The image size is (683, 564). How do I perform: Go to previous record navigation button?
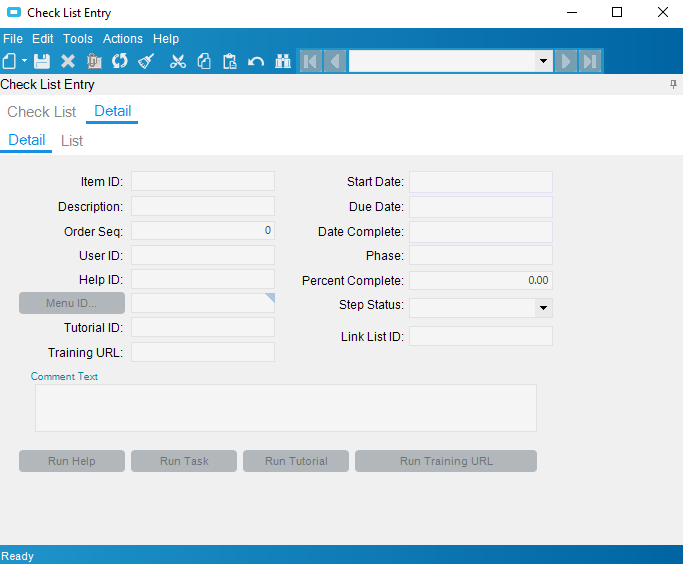335,61
